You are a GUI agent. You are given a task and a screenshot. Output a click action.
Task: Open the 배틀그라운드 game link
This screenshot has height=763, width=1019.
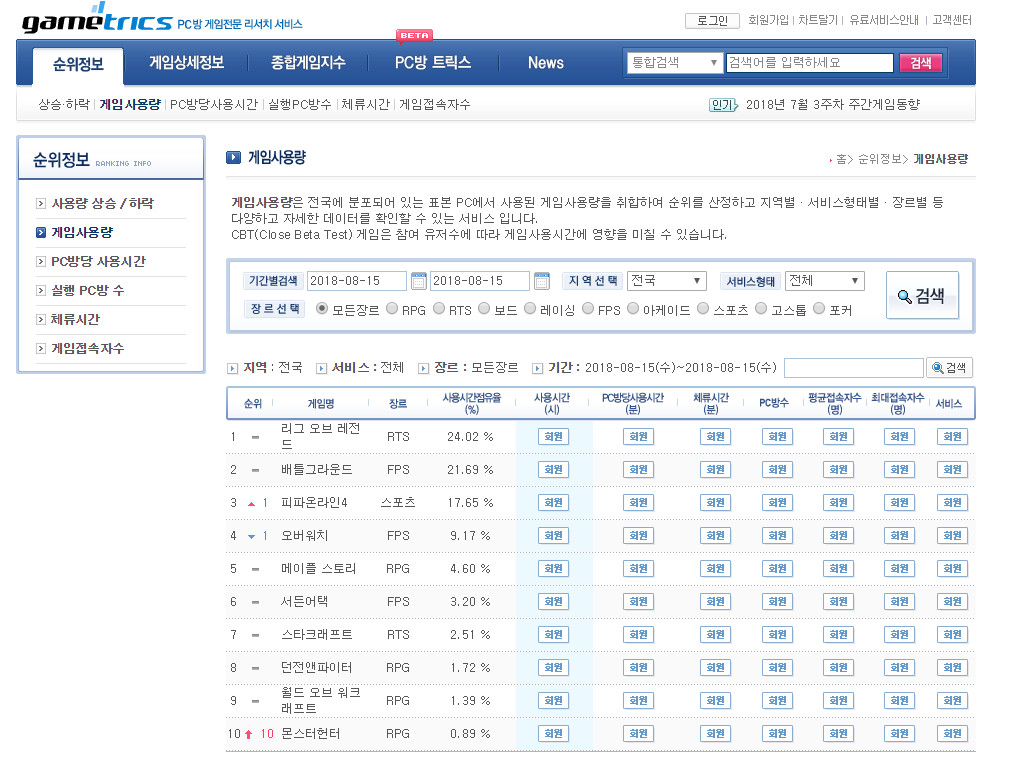[316, 469]
